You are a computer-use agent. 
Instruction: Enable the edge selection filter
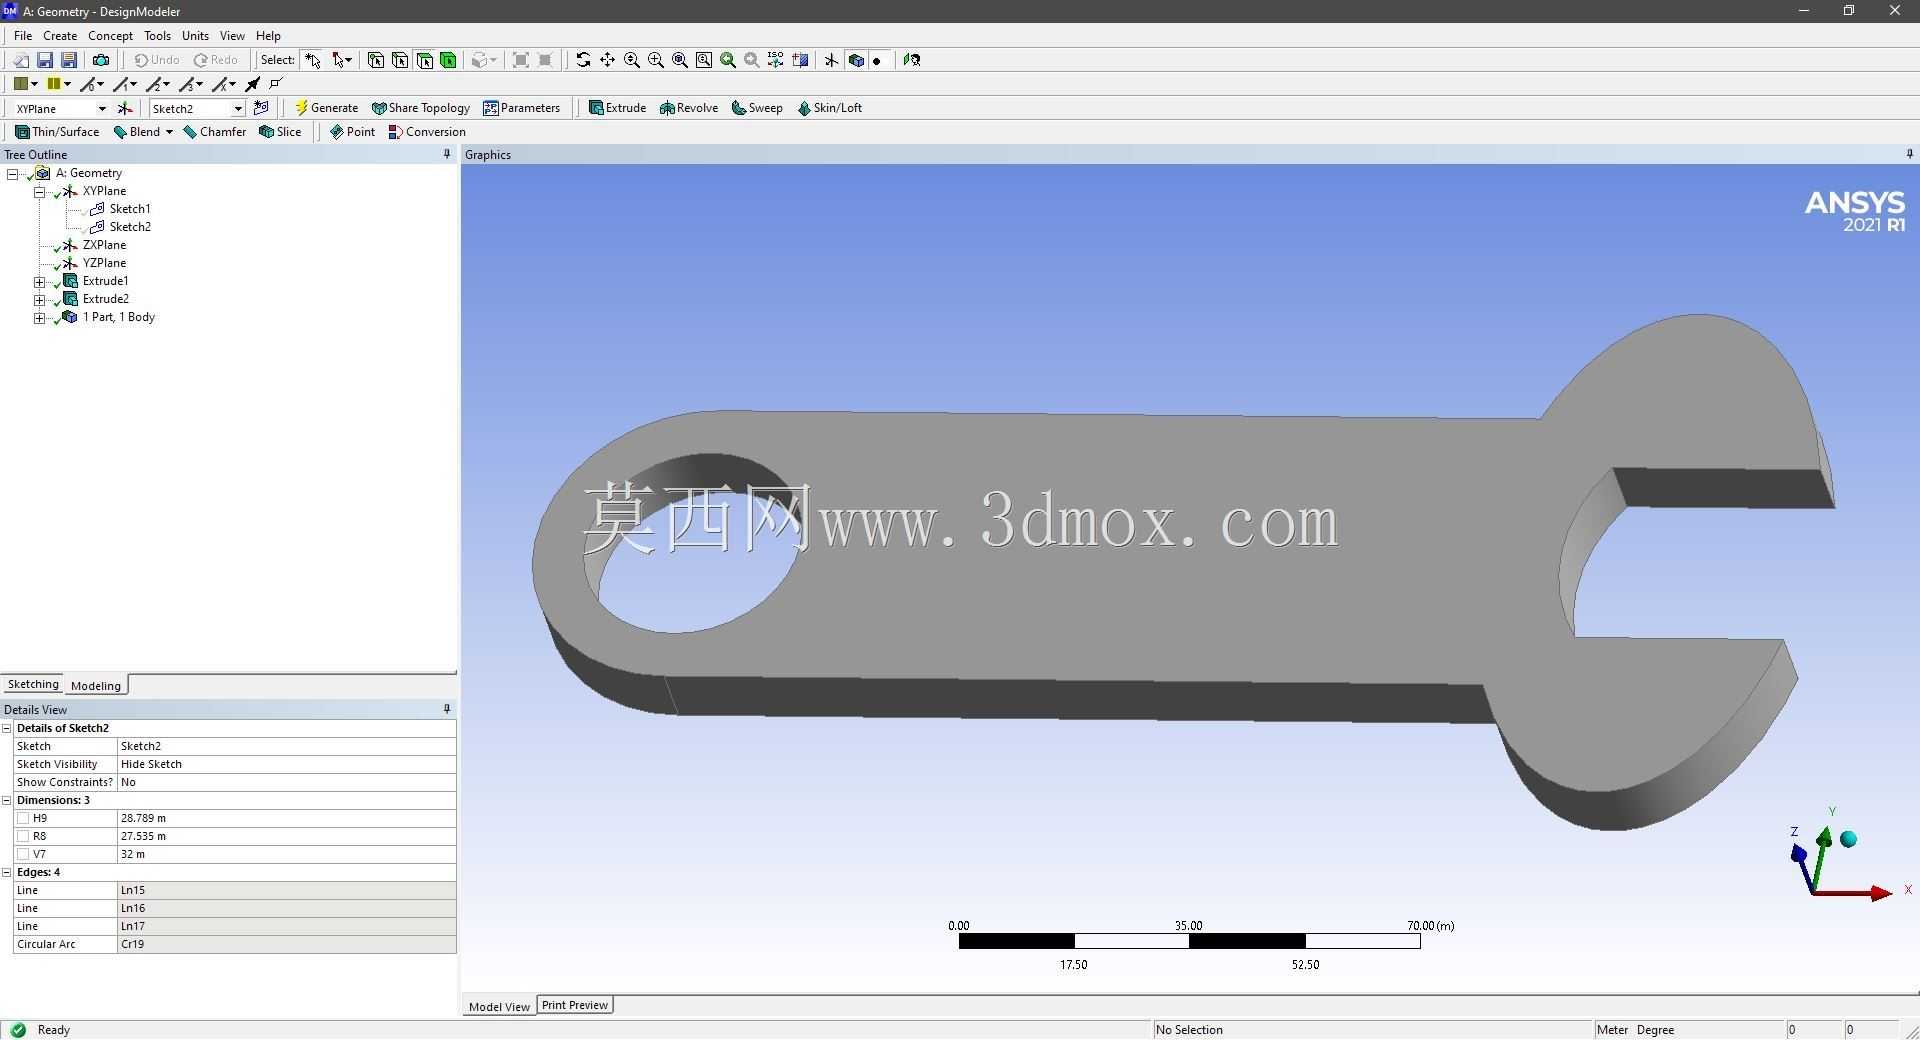tap(400, 60)
